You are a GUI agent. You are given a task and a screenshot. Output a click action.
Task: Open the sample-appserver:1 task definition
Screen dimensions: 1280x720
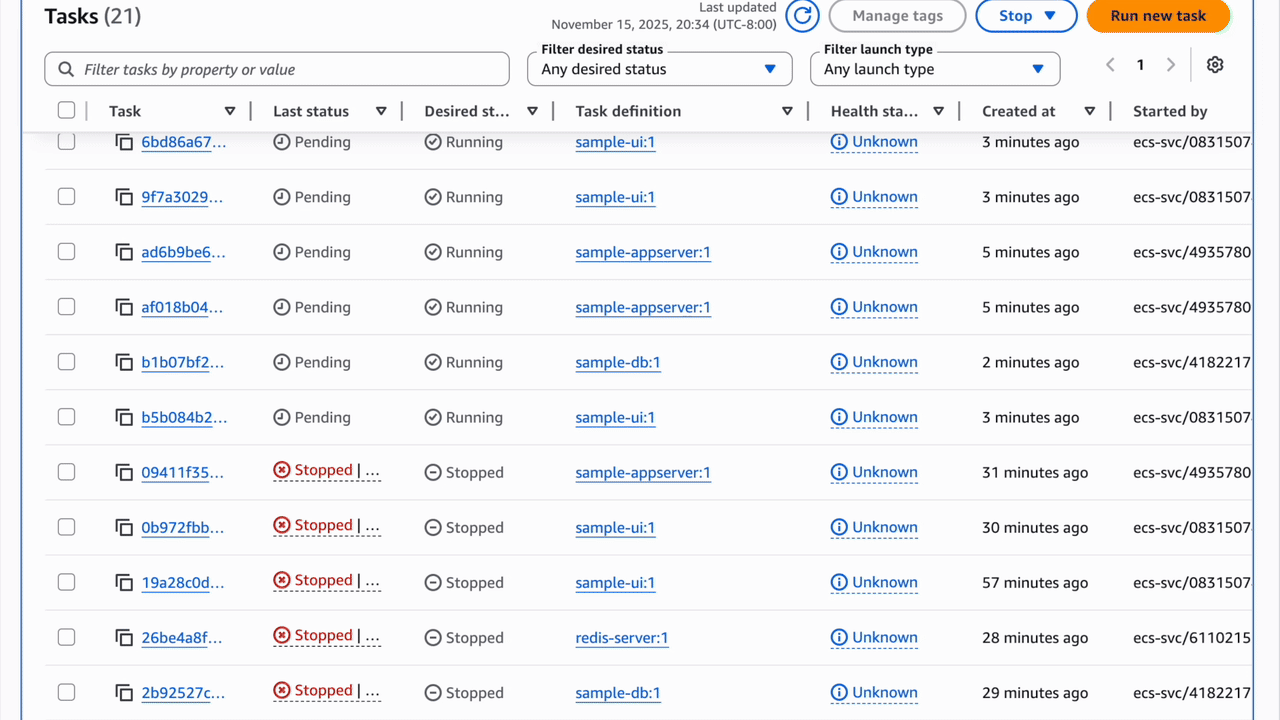click(x=643, y=252)
